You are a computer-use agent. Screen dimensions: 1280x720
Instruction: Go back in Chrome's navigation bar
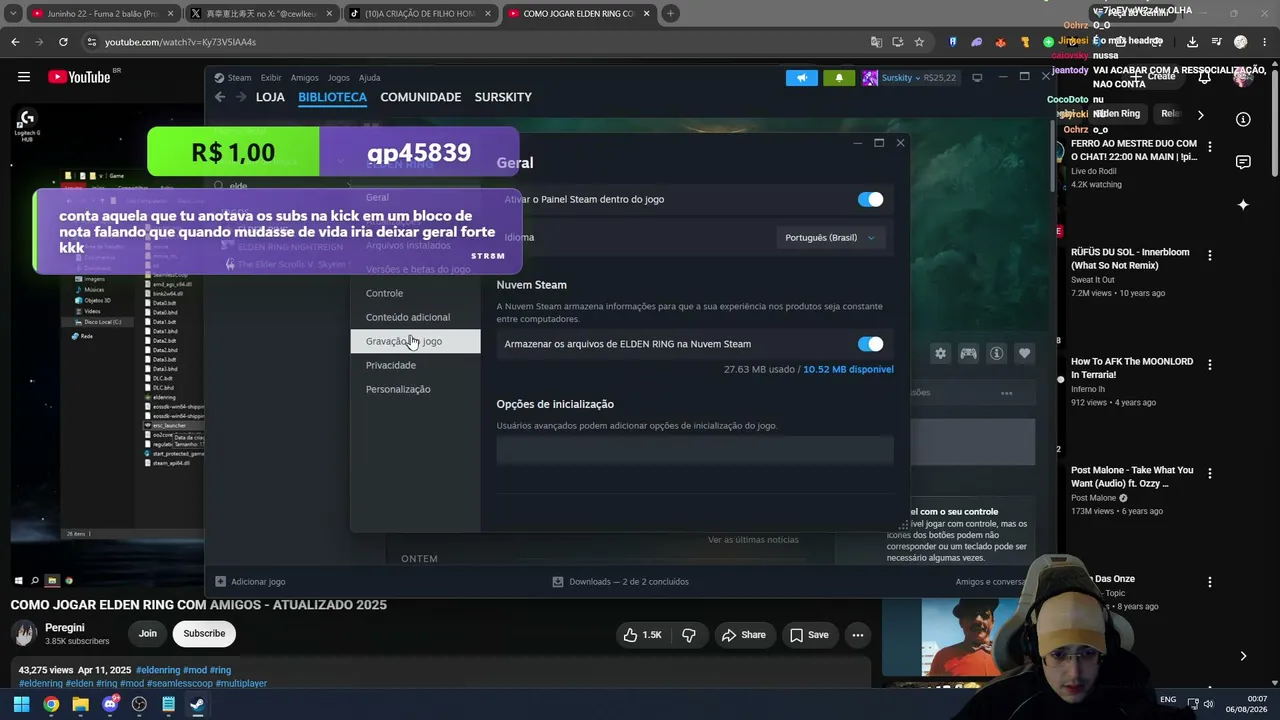(x=15, y=42)
